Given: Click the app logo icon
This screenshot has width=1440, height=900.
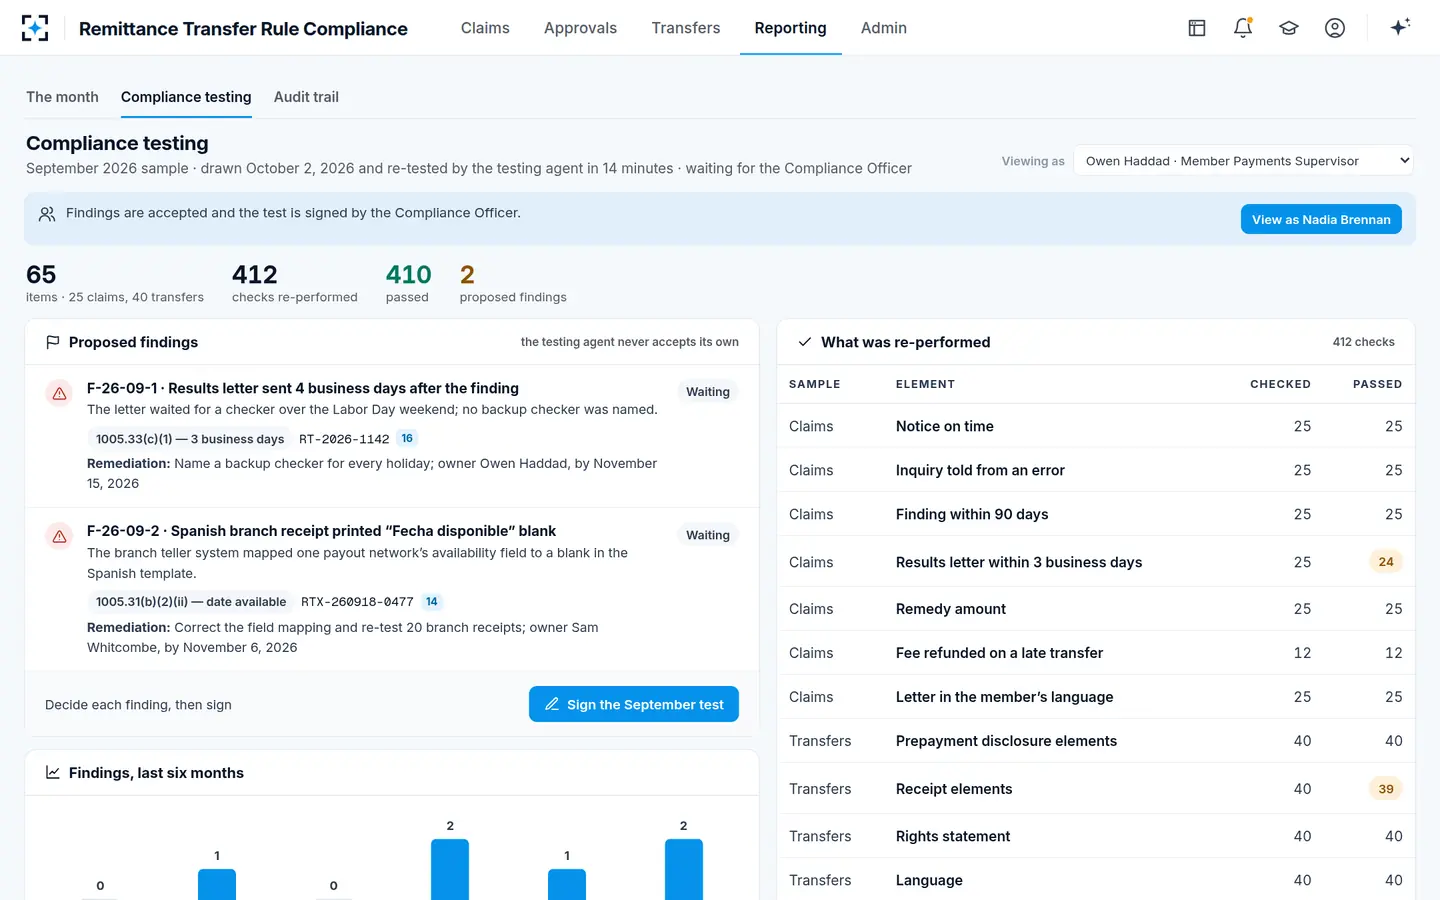Looking at the screenshot, I should coord(35,28).
